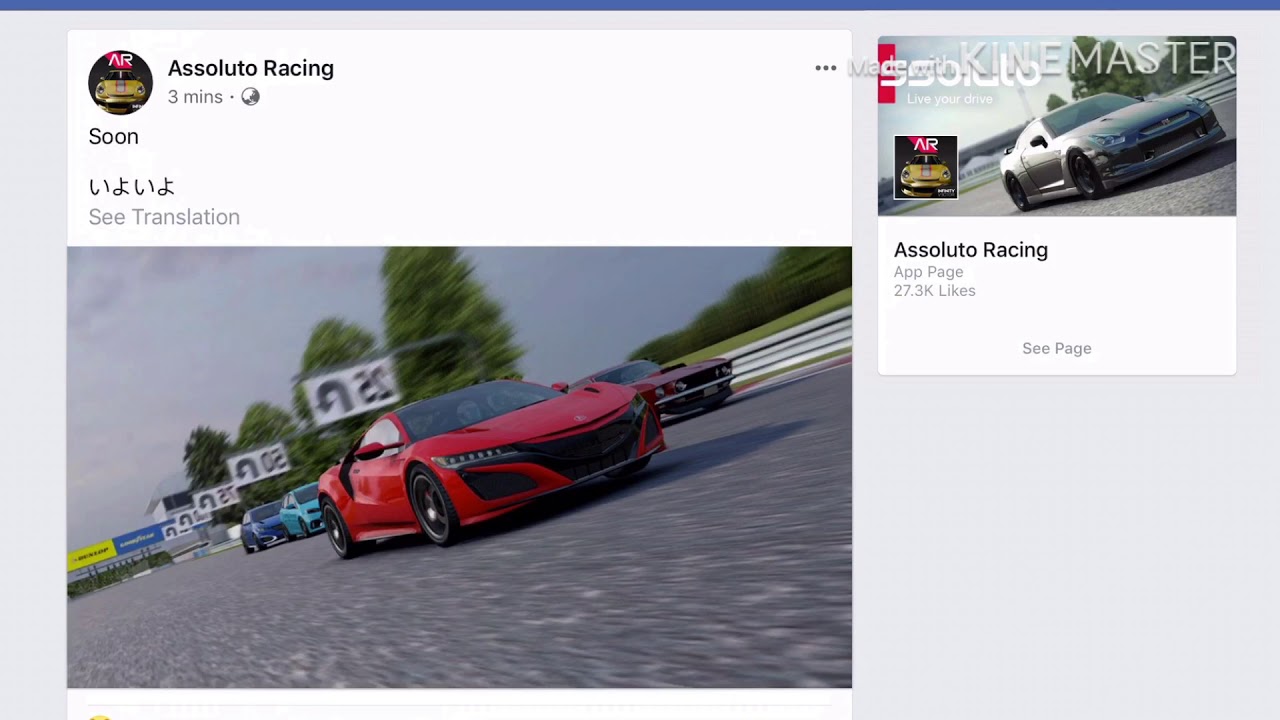The width and height of the screenshot is (1280, 720).
Task: Open the post options three-dot menu
Action: 825,68
